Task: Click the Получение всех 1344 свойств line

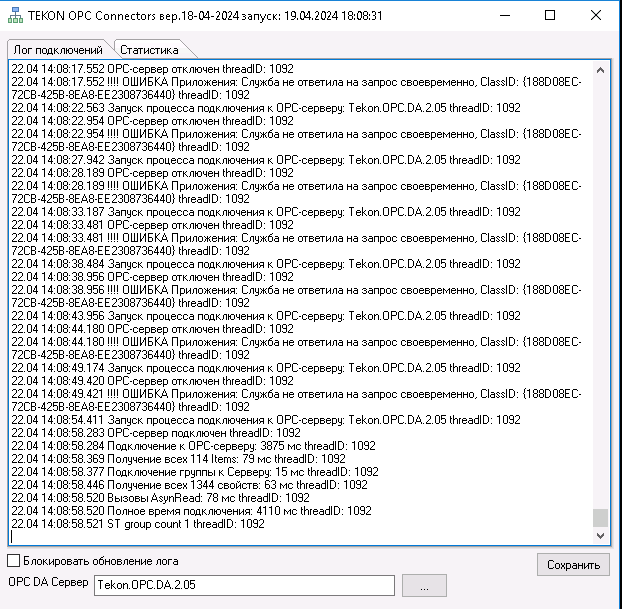Action: pos(189,485)
